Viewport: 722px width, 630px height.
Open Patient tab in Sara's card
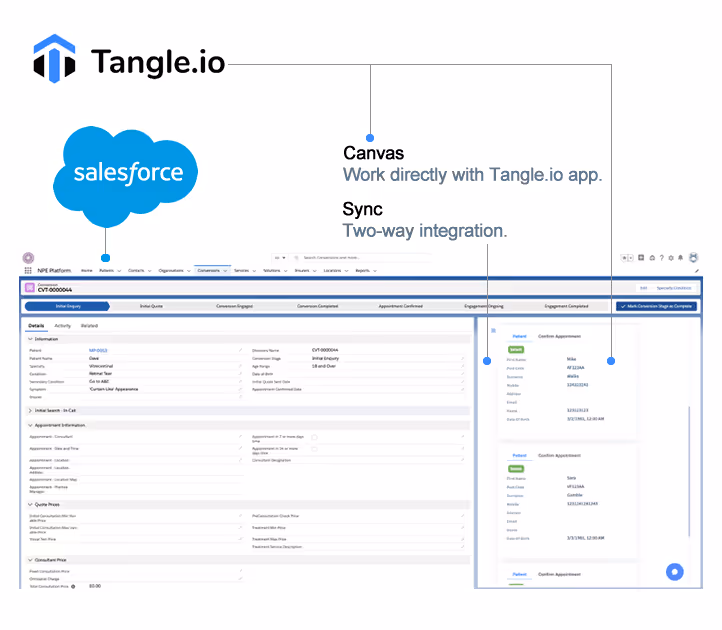(x=519, y=455)
